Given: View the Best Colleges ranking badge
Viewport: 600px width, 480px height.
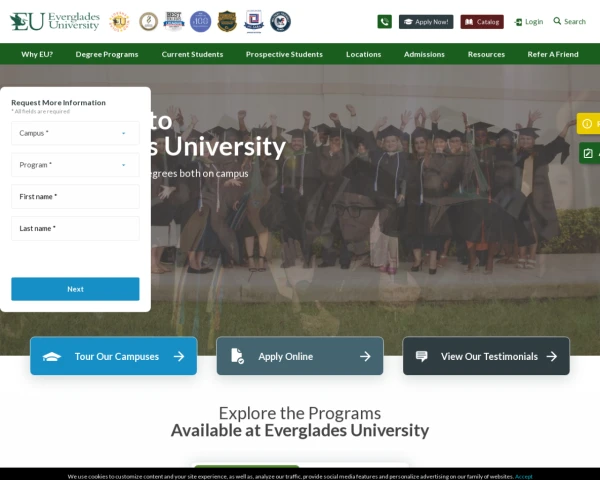Looking at the screenshot, I should click(x=174, y=21).
